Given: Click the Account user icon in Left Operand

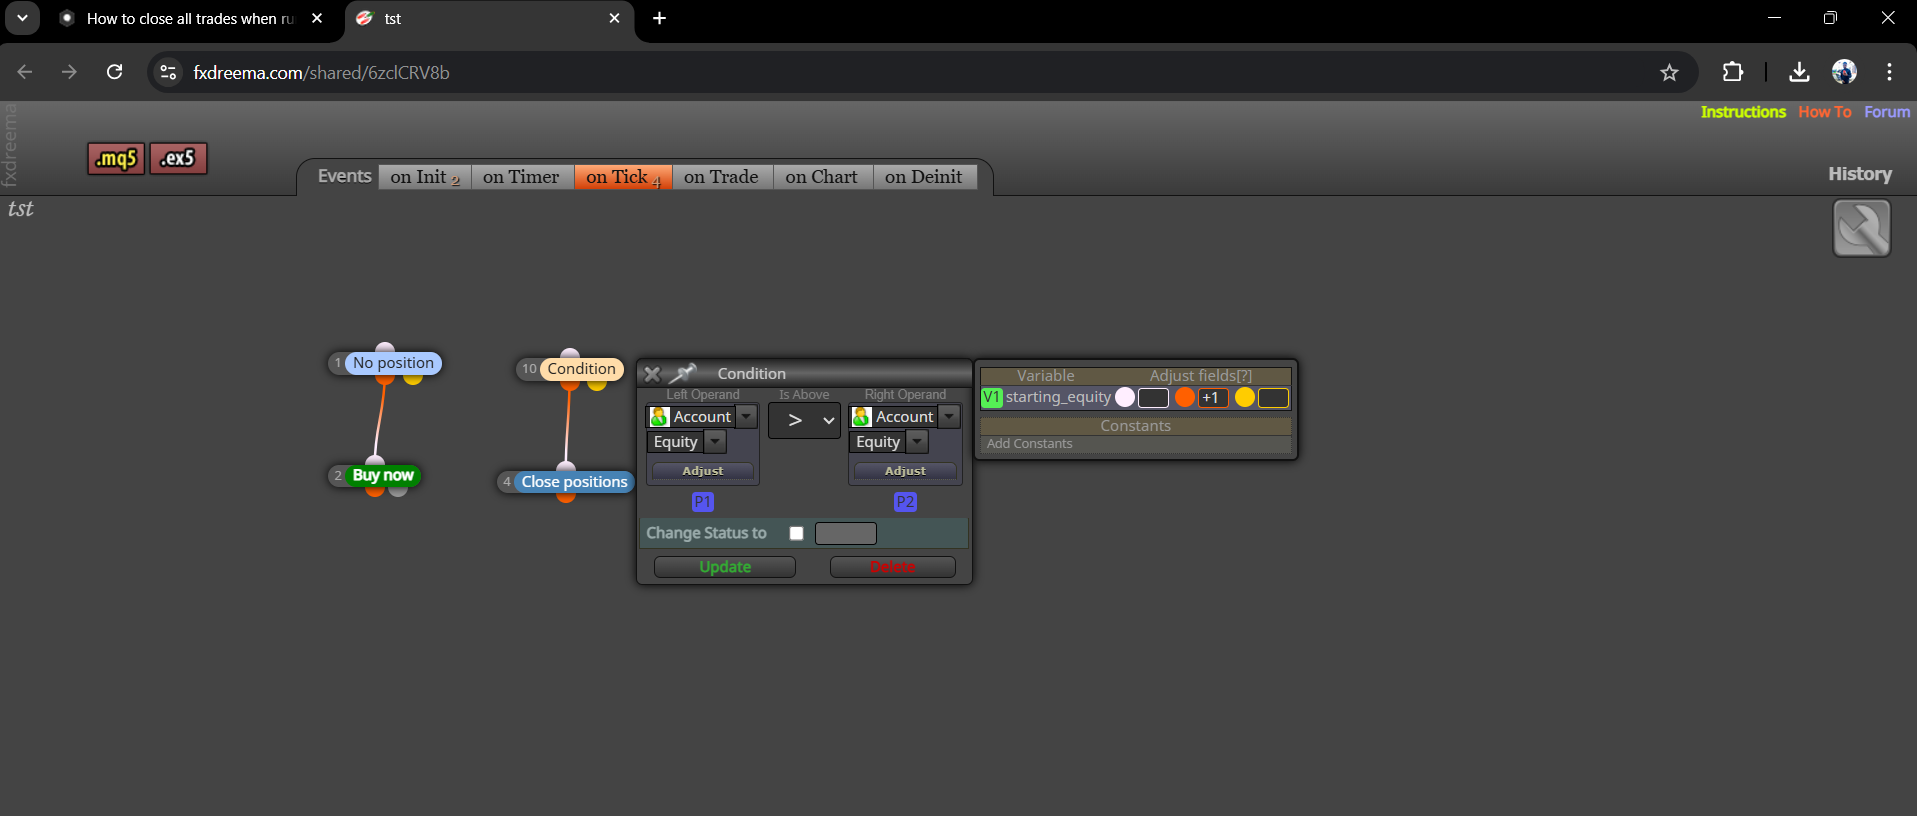Looking at the screenshot, I should (x=659, y=417).
